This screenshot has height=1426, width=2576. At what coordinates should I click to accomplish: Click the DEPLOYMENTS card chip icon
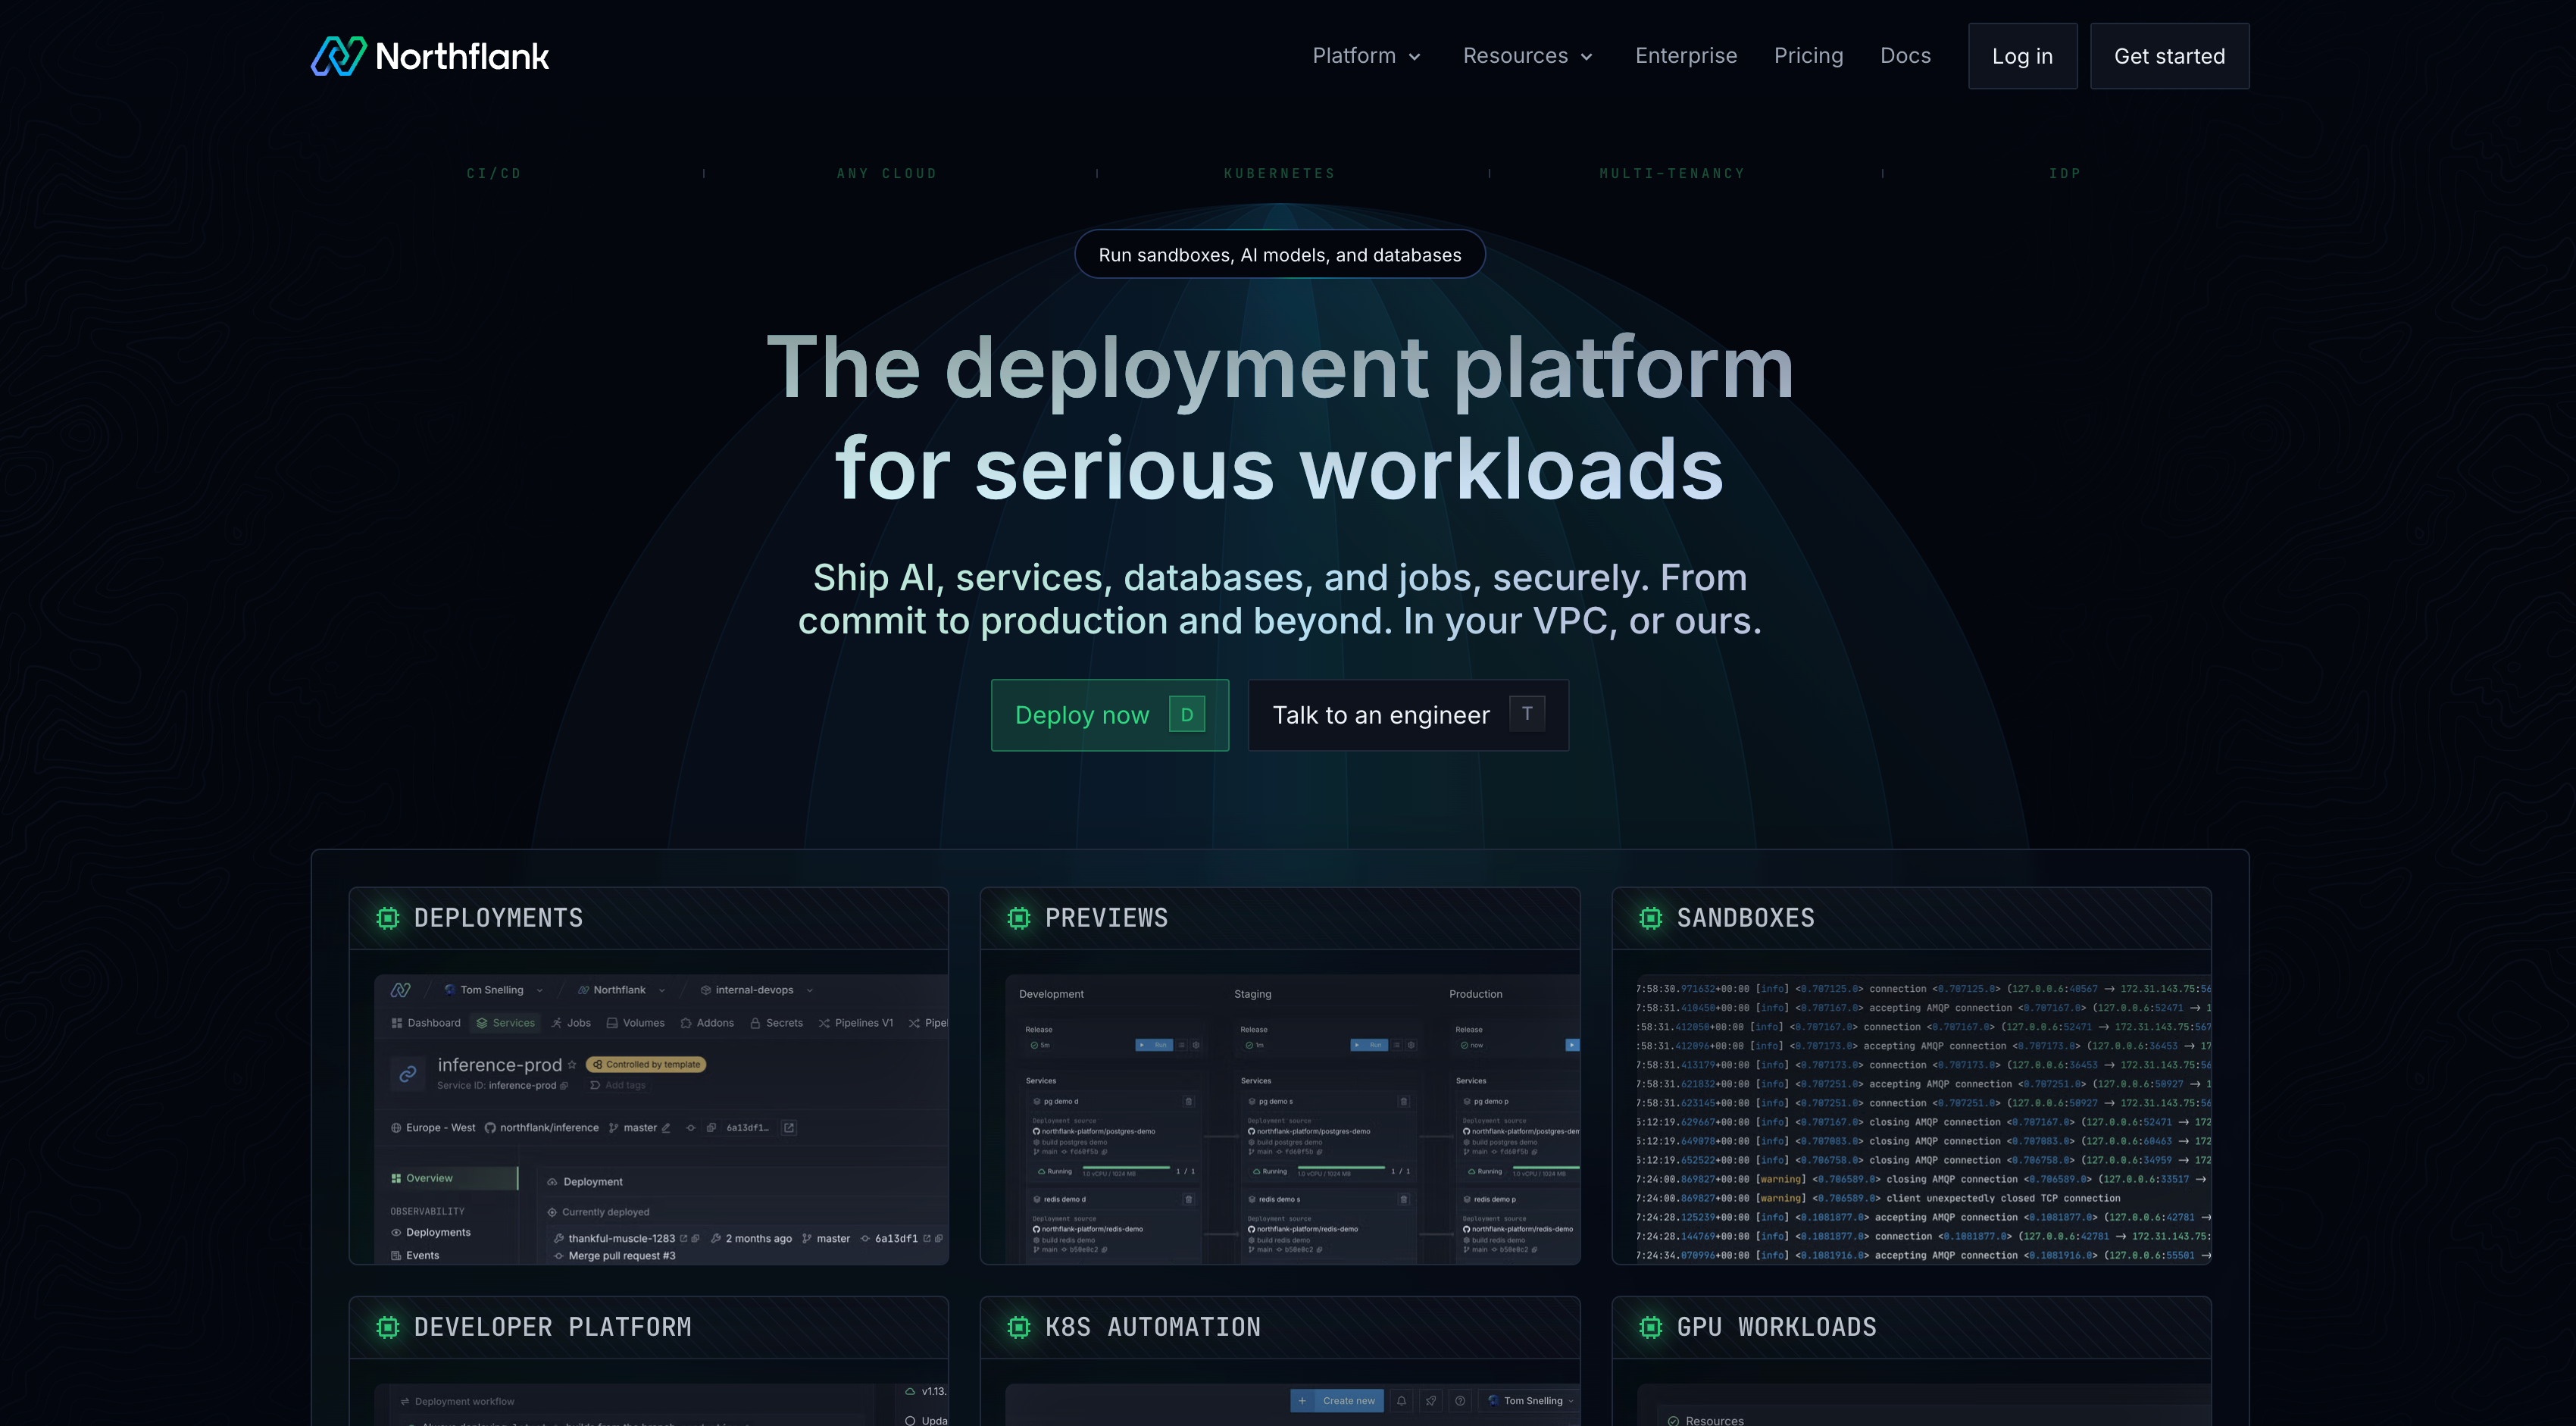point(388,918)
